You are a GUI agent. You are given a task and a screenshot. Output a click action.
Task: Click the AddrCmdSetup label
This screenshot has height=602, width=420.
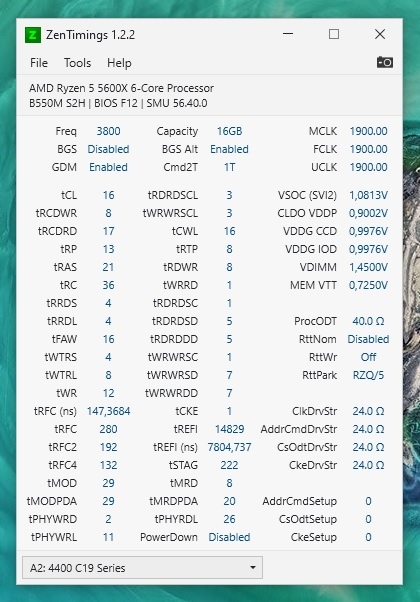coord(299,501)
